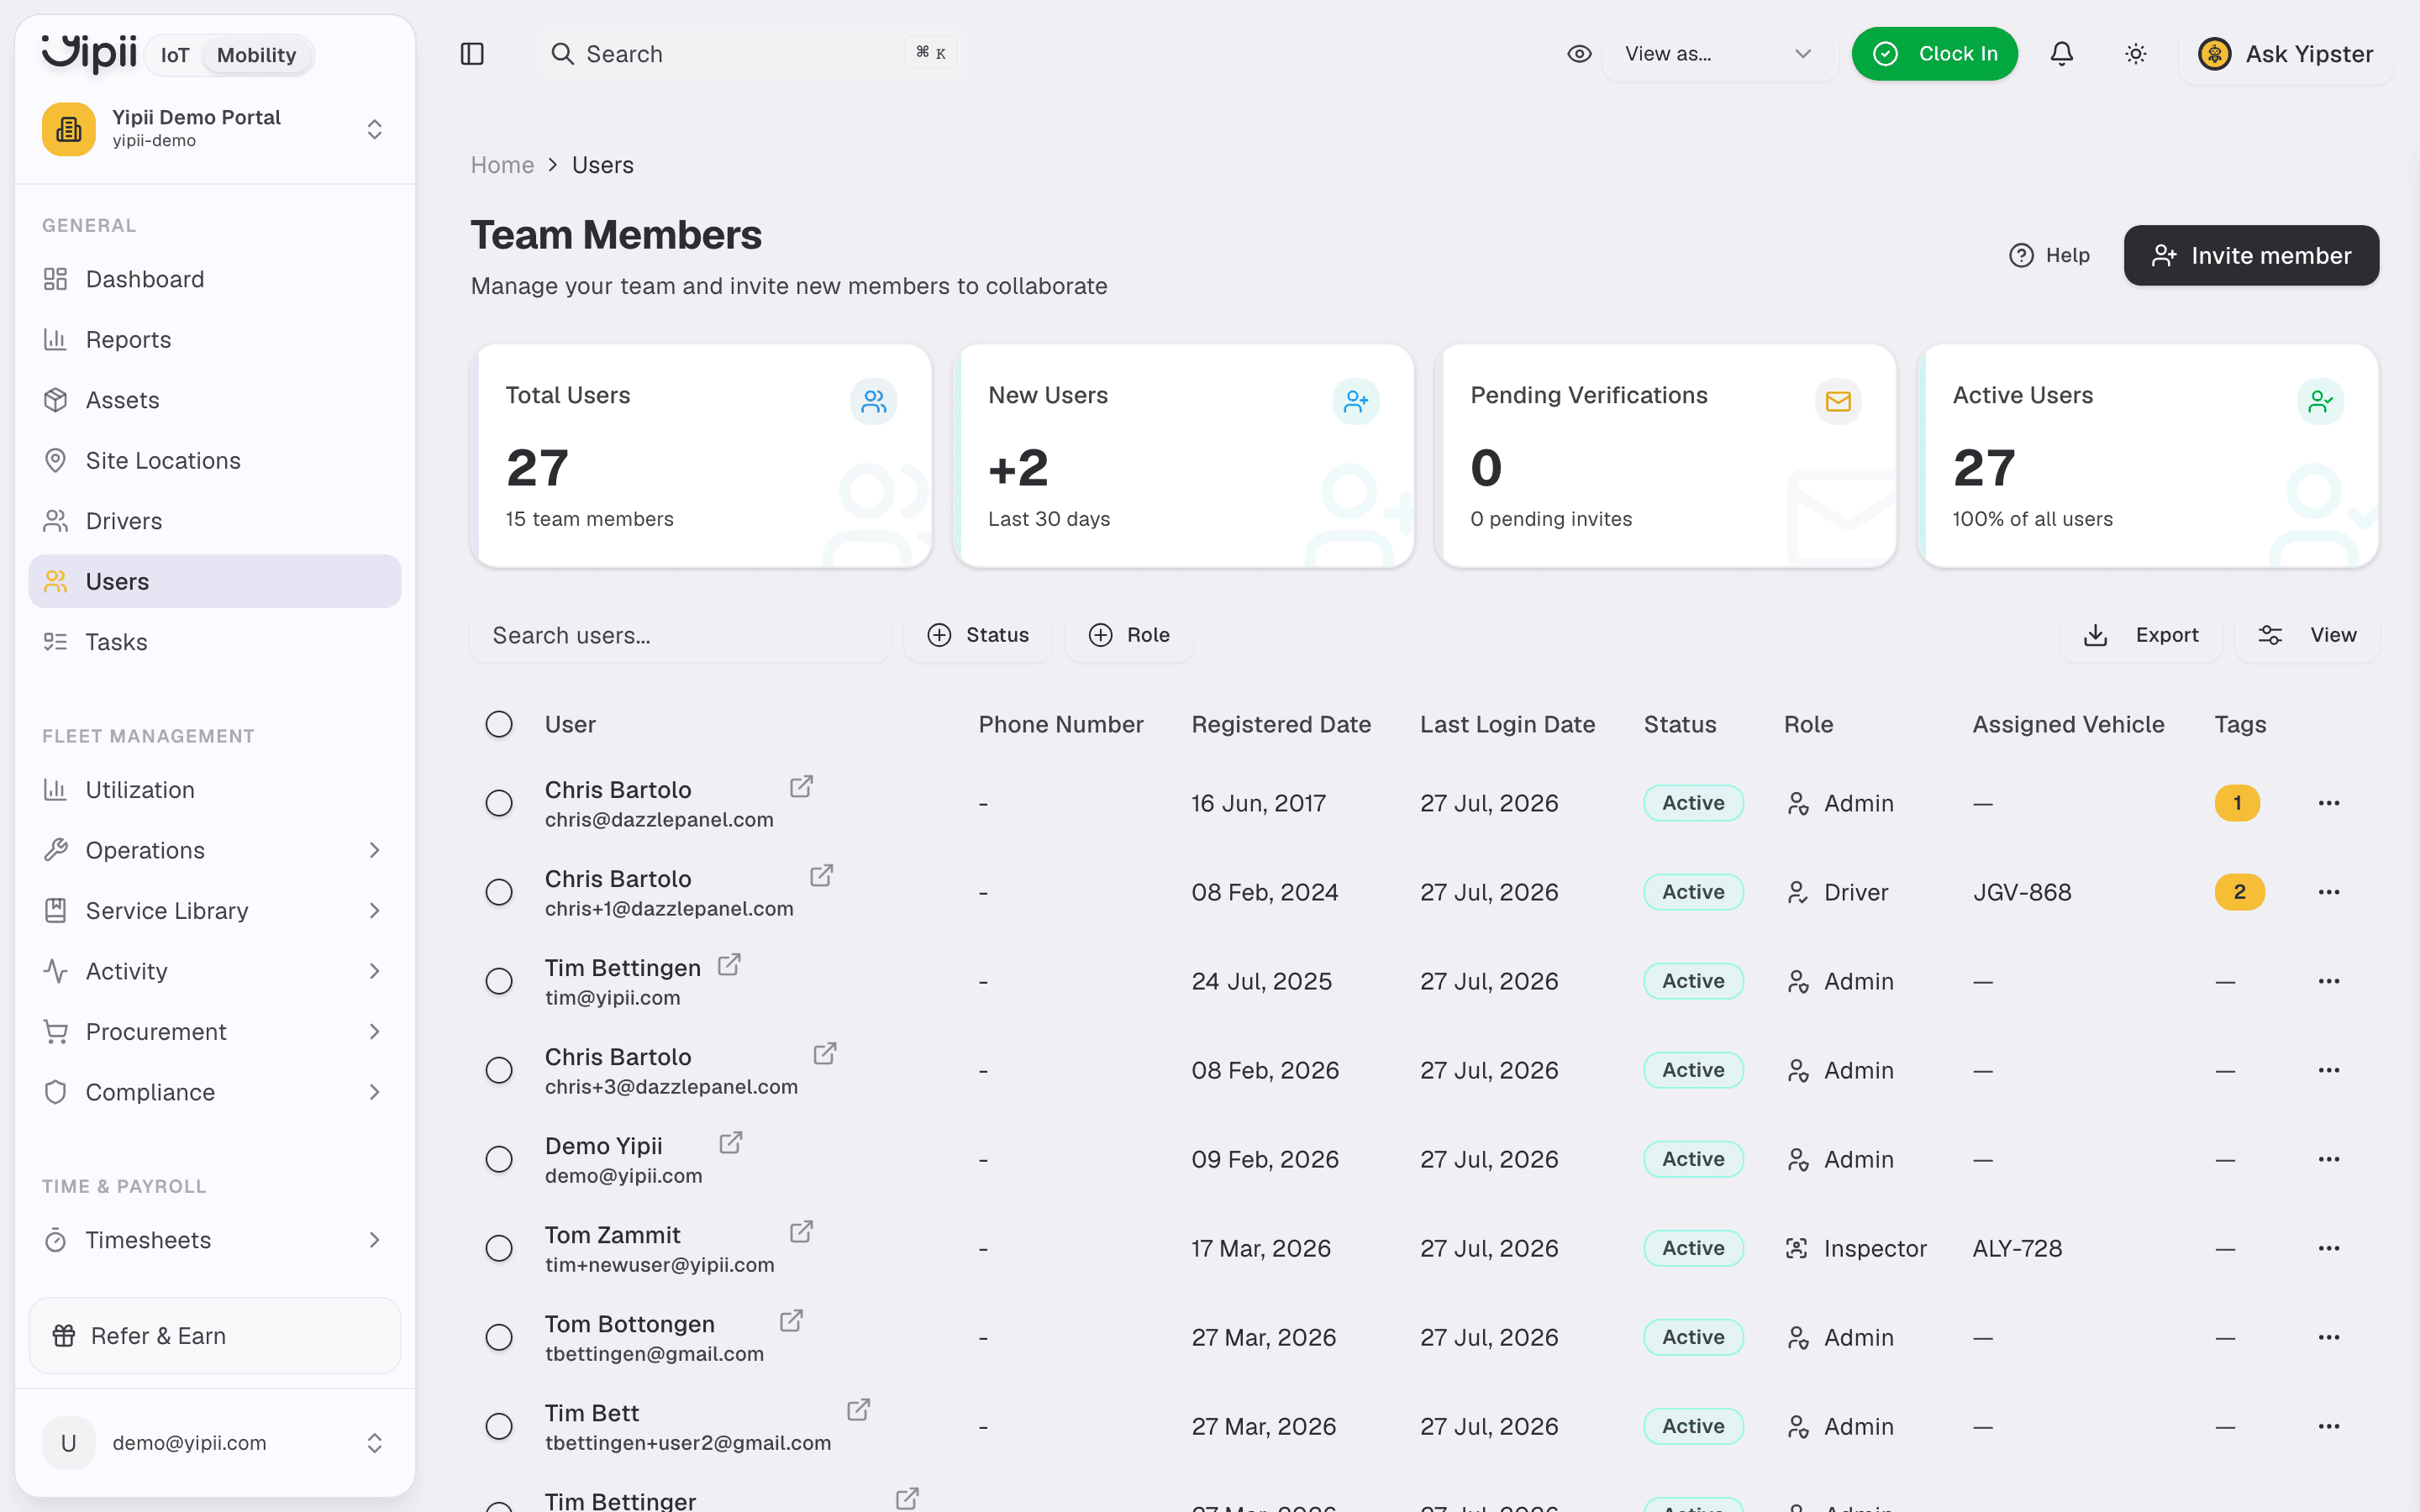The width and height of the screenshot is (2420, 1512).
Task: Open row actions for chris+1@dazzlepanel.com
Action: [2329, 892]
